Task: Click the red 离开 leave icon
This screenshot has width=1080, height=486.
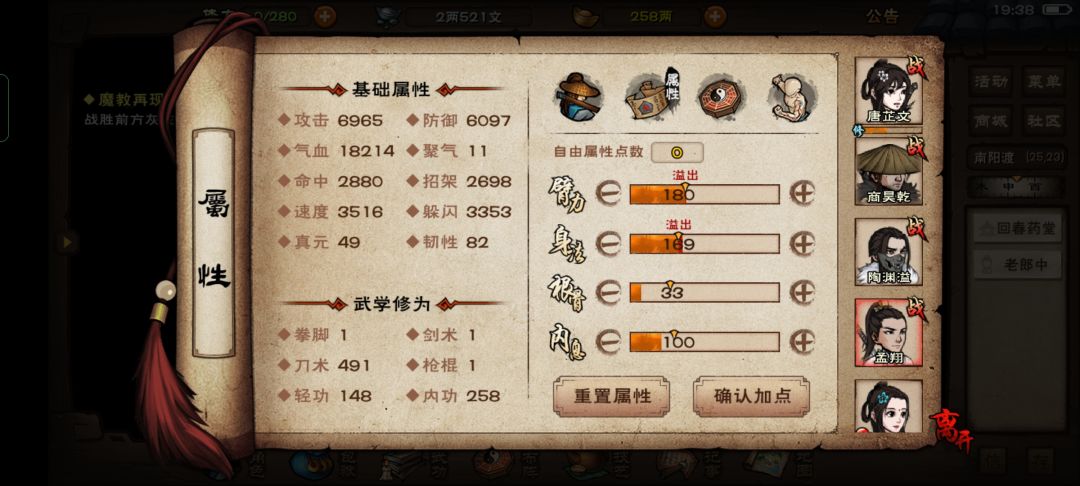Action: 953,430
